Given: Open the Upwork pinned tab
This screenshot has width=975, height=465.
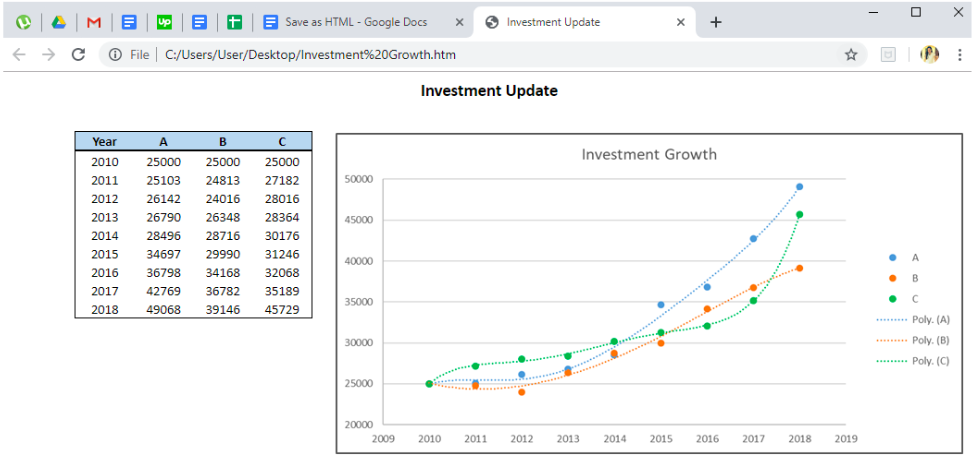Looking at the screenshot, I should pyautogui.click(x=164, y=22).
